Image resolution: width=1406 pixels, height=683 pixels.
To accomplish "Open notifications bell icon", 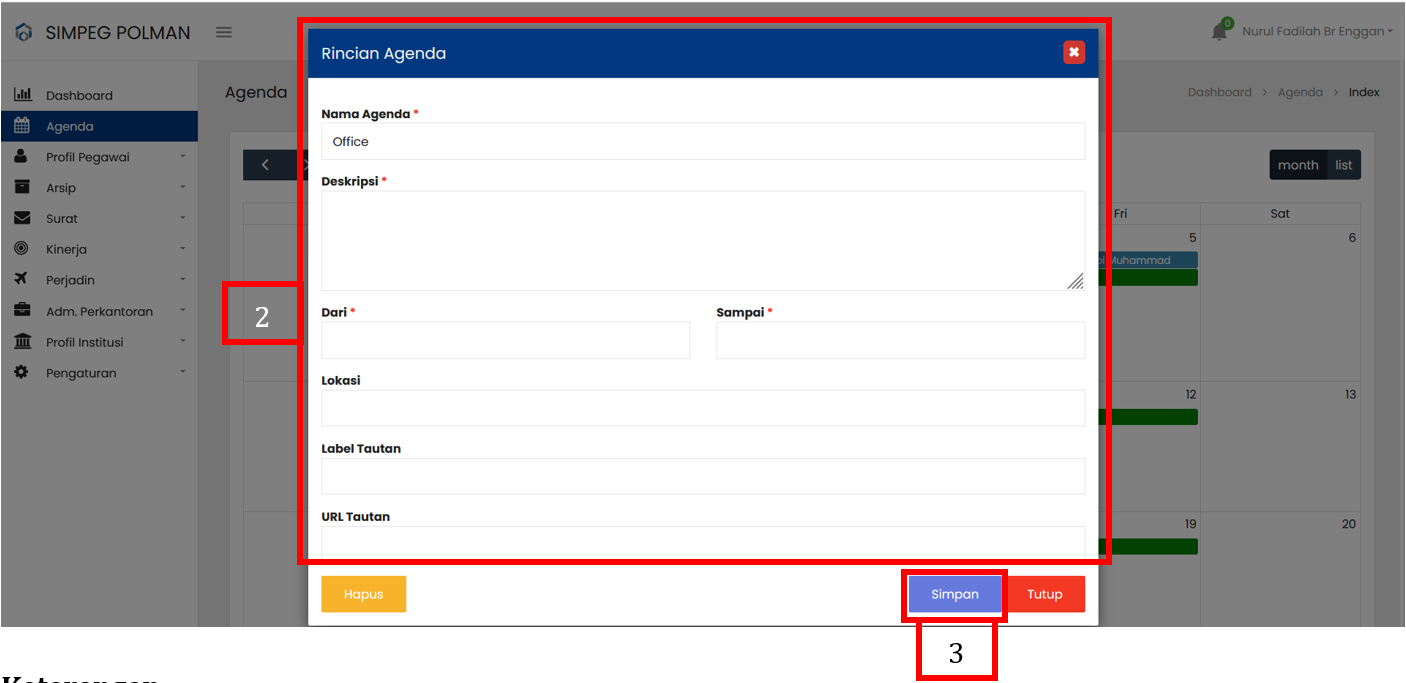I will (x=1219, y=32).
